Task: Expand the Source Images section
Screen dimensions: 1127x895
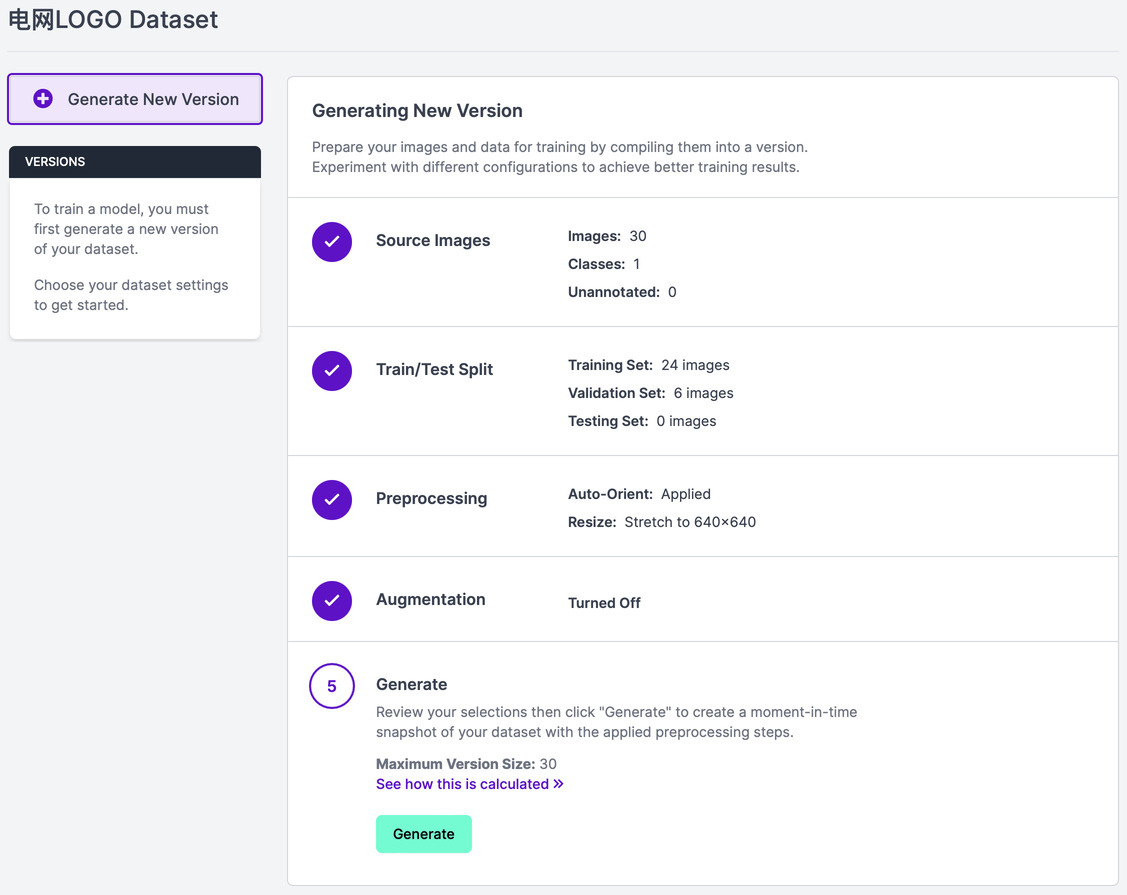Action: coord(433,241)
